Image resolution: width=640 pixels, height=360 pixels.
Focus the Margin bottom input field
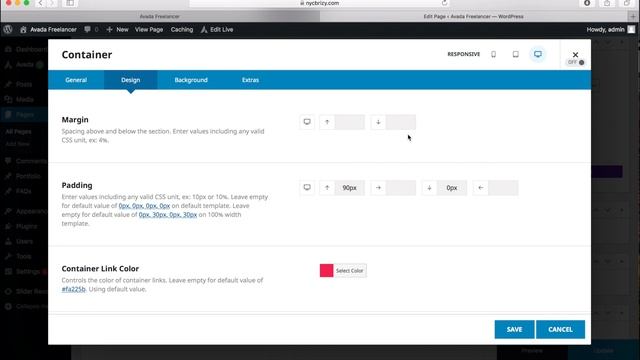401,122
